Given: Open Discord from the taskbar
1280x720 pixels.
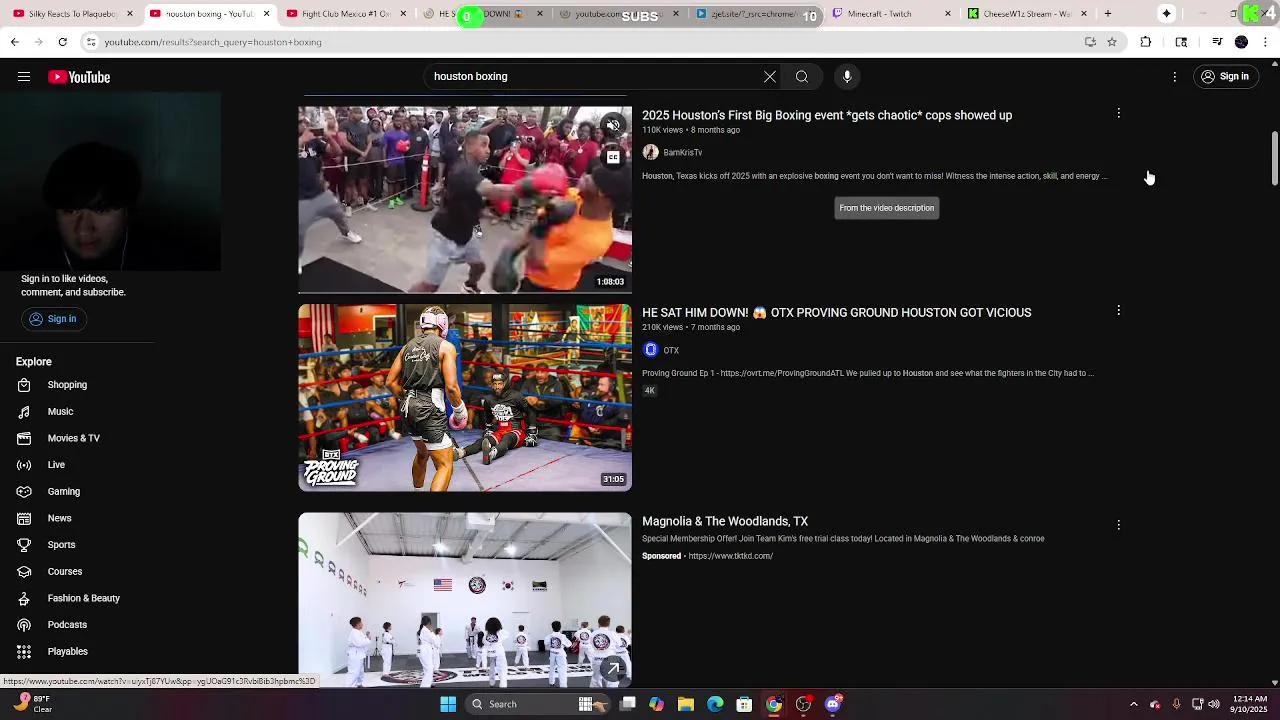Looking at the screenshot, I should 833,704.
